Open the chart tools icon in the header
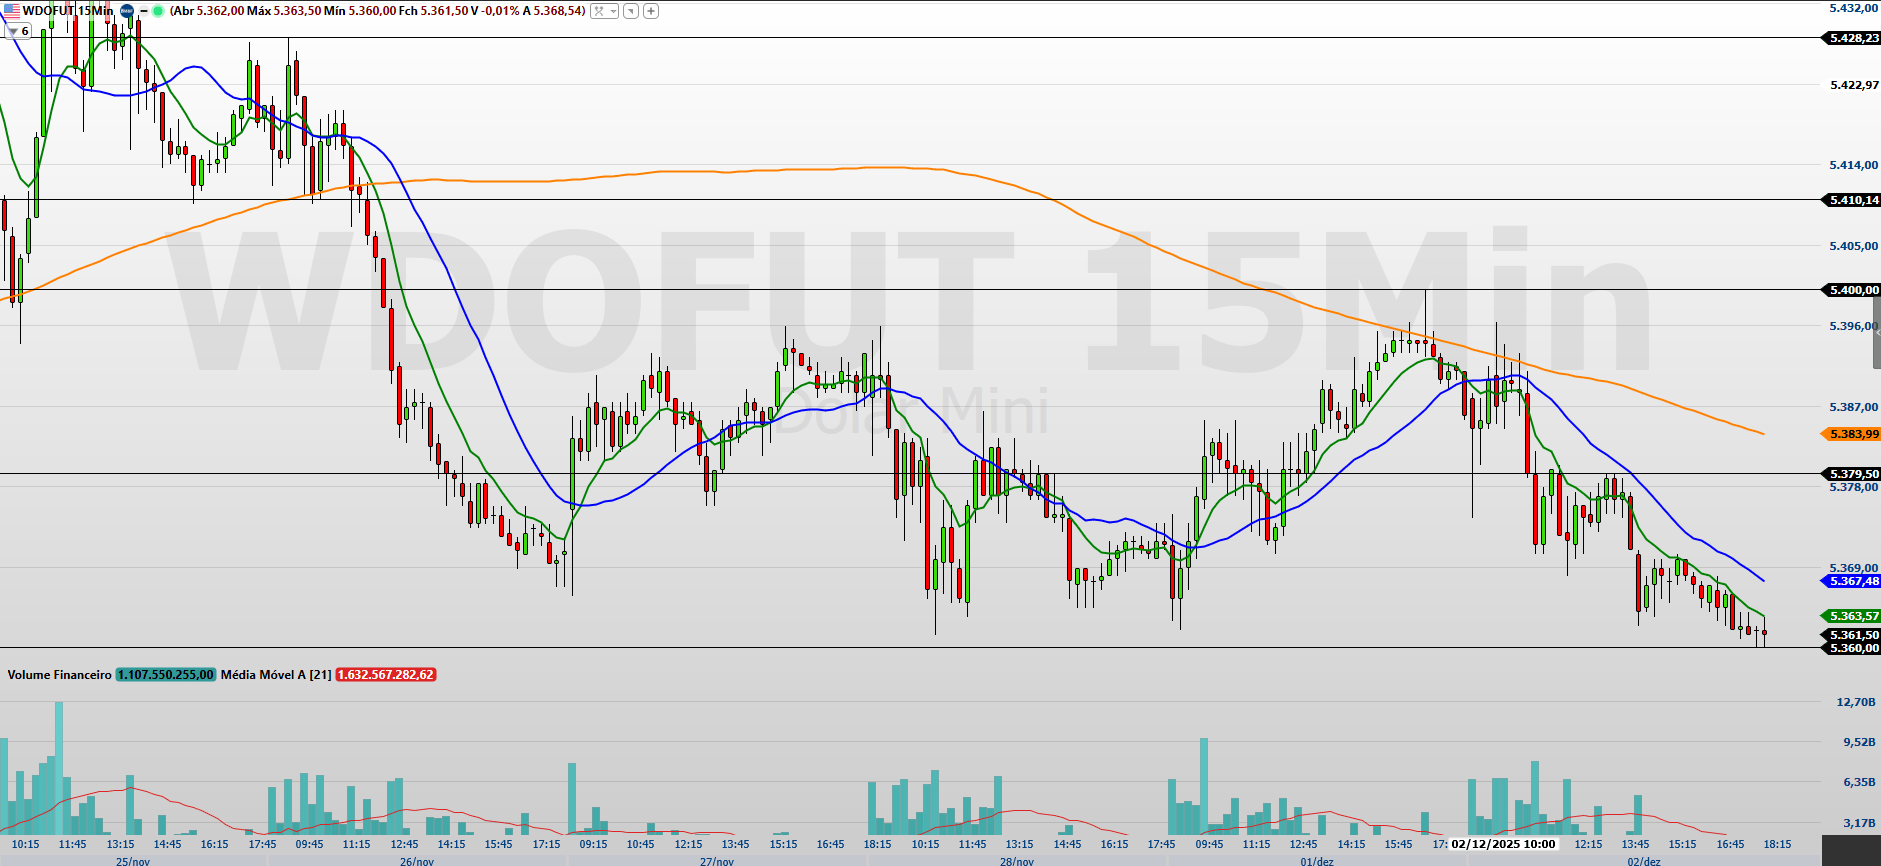 (598, 11)
